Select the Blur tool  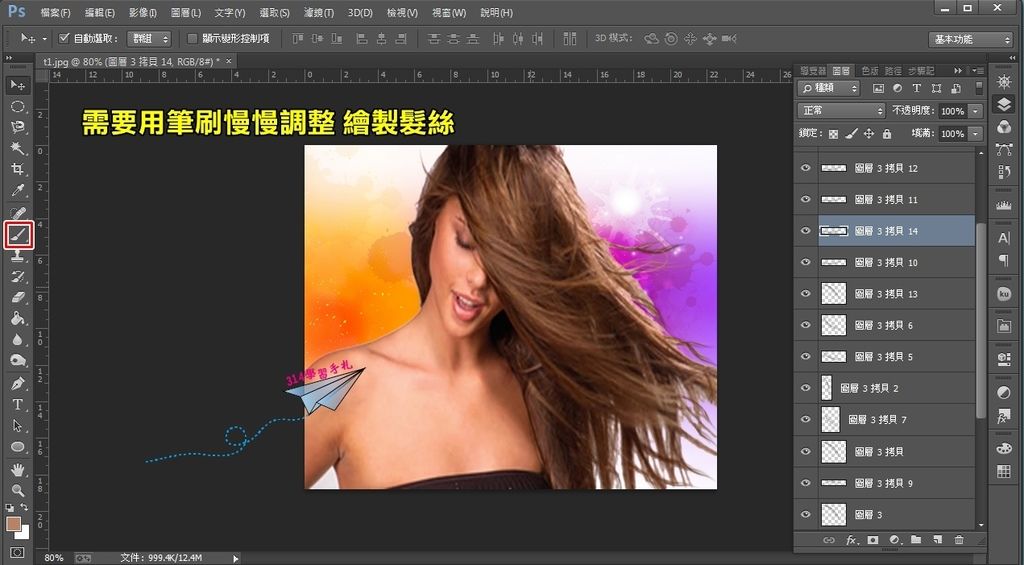click(18, 340)
